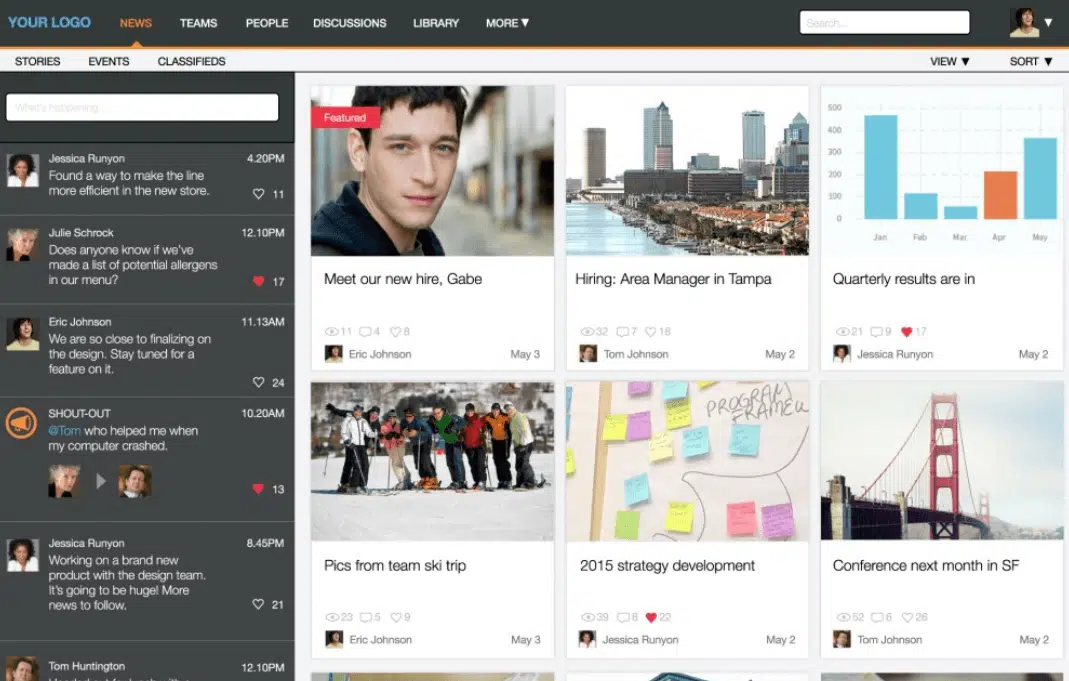
Task: Click the orange Apr bar in chart
Action: [1000, 195]
